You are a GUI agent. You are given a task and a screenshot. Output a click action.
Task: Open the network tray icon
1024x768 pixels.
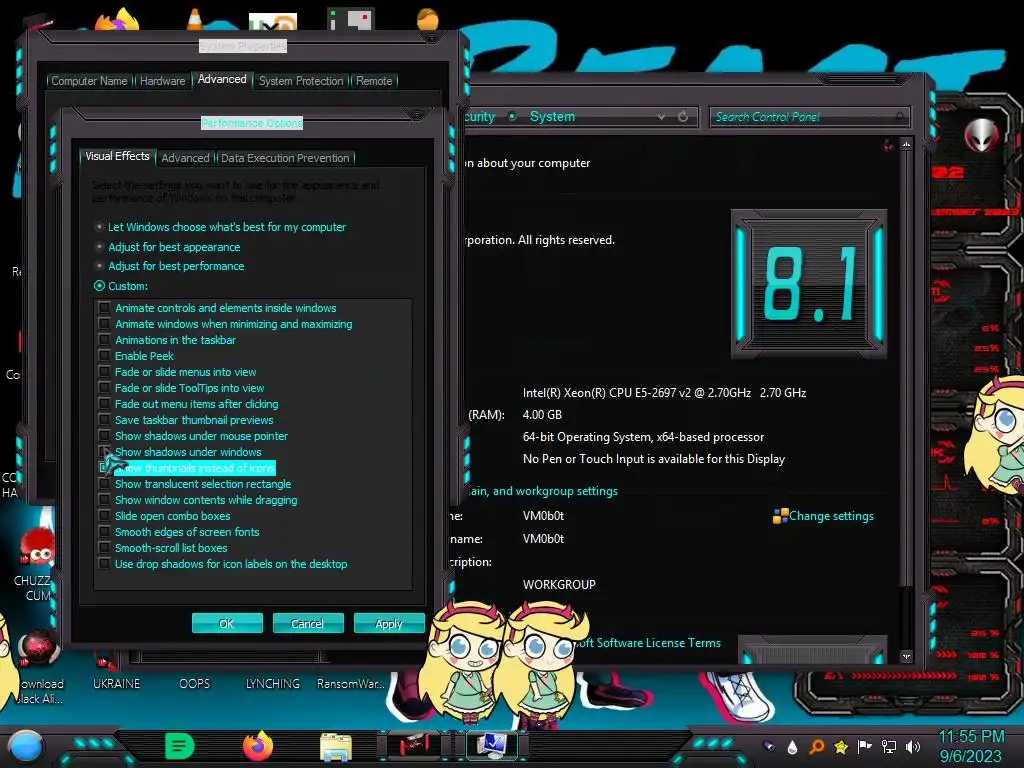[x=889, y=746]
